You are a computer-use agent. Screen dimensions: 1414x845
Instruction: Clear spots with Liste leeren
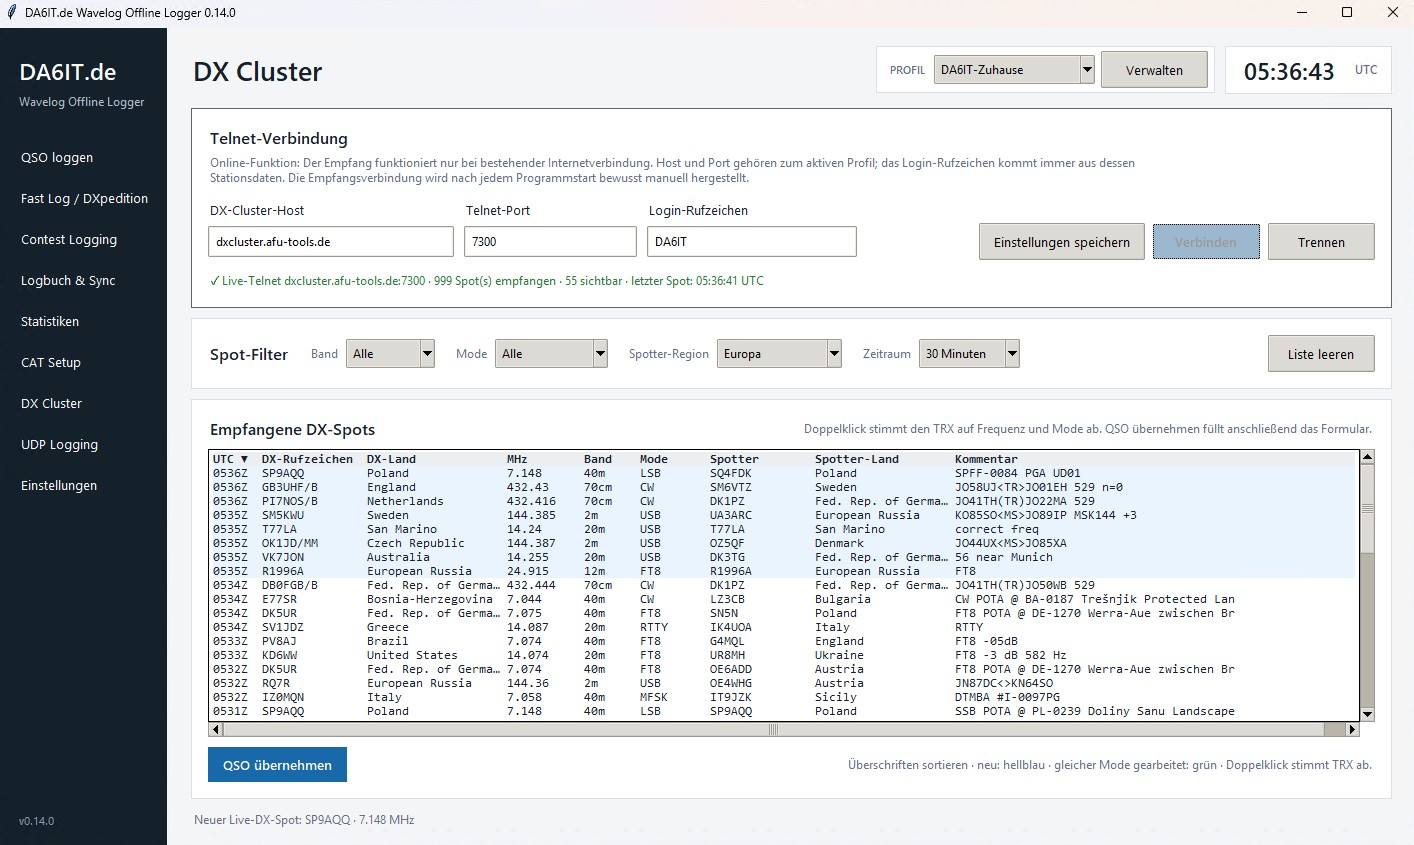click(x=1321, y=354)
